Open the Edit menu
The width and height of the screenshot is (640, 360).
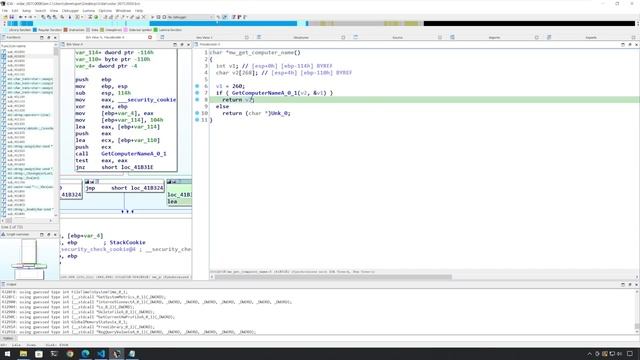point(15,11)
